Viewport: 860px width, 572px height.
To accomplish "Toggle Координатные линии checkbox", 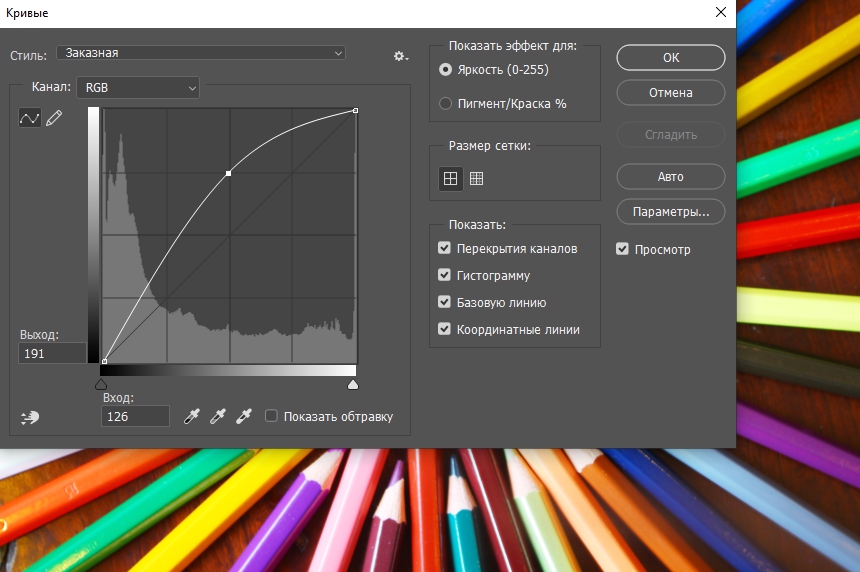I will pyautogui.click(x=444, y=329).
